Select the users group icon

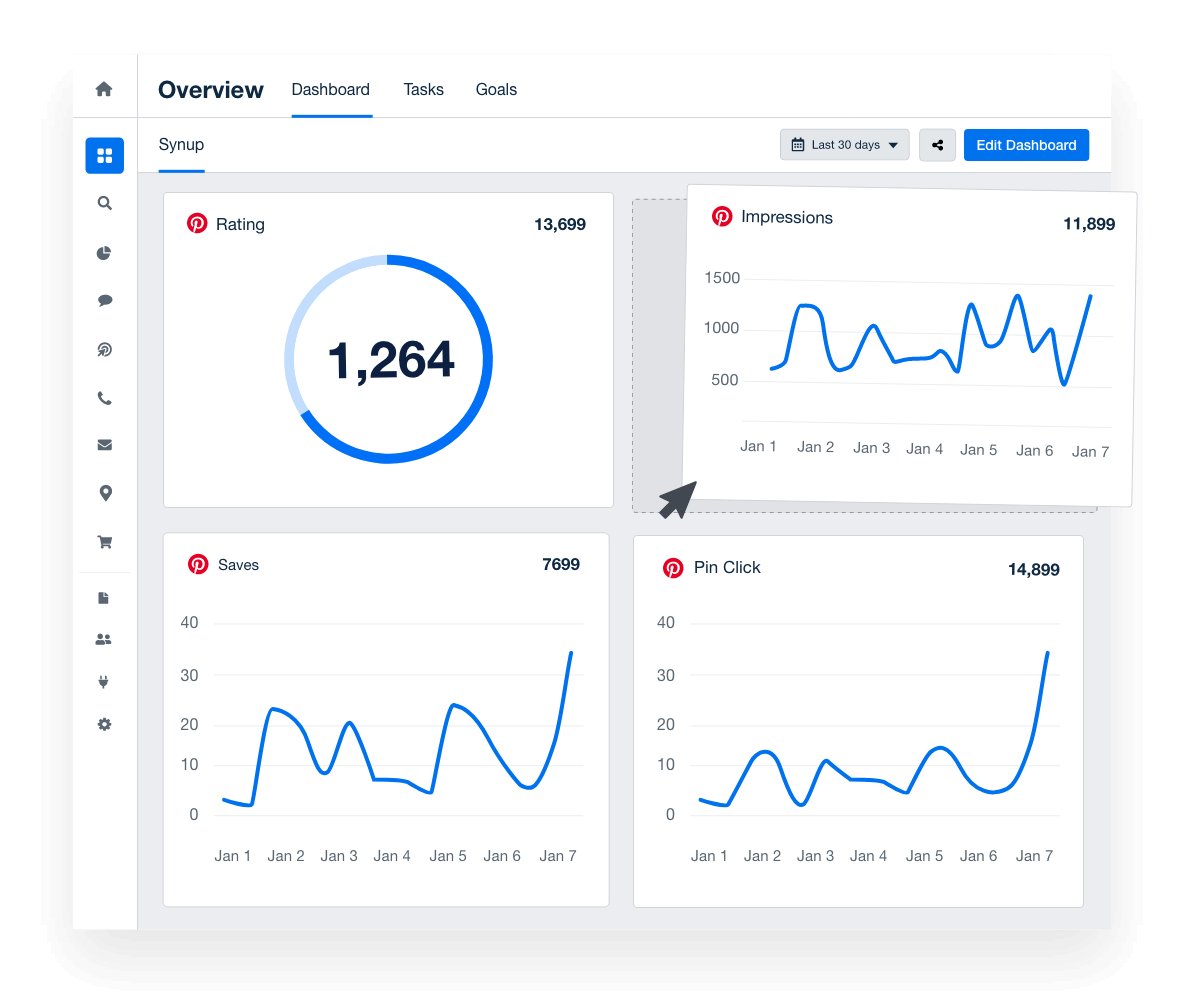(104, 639)
